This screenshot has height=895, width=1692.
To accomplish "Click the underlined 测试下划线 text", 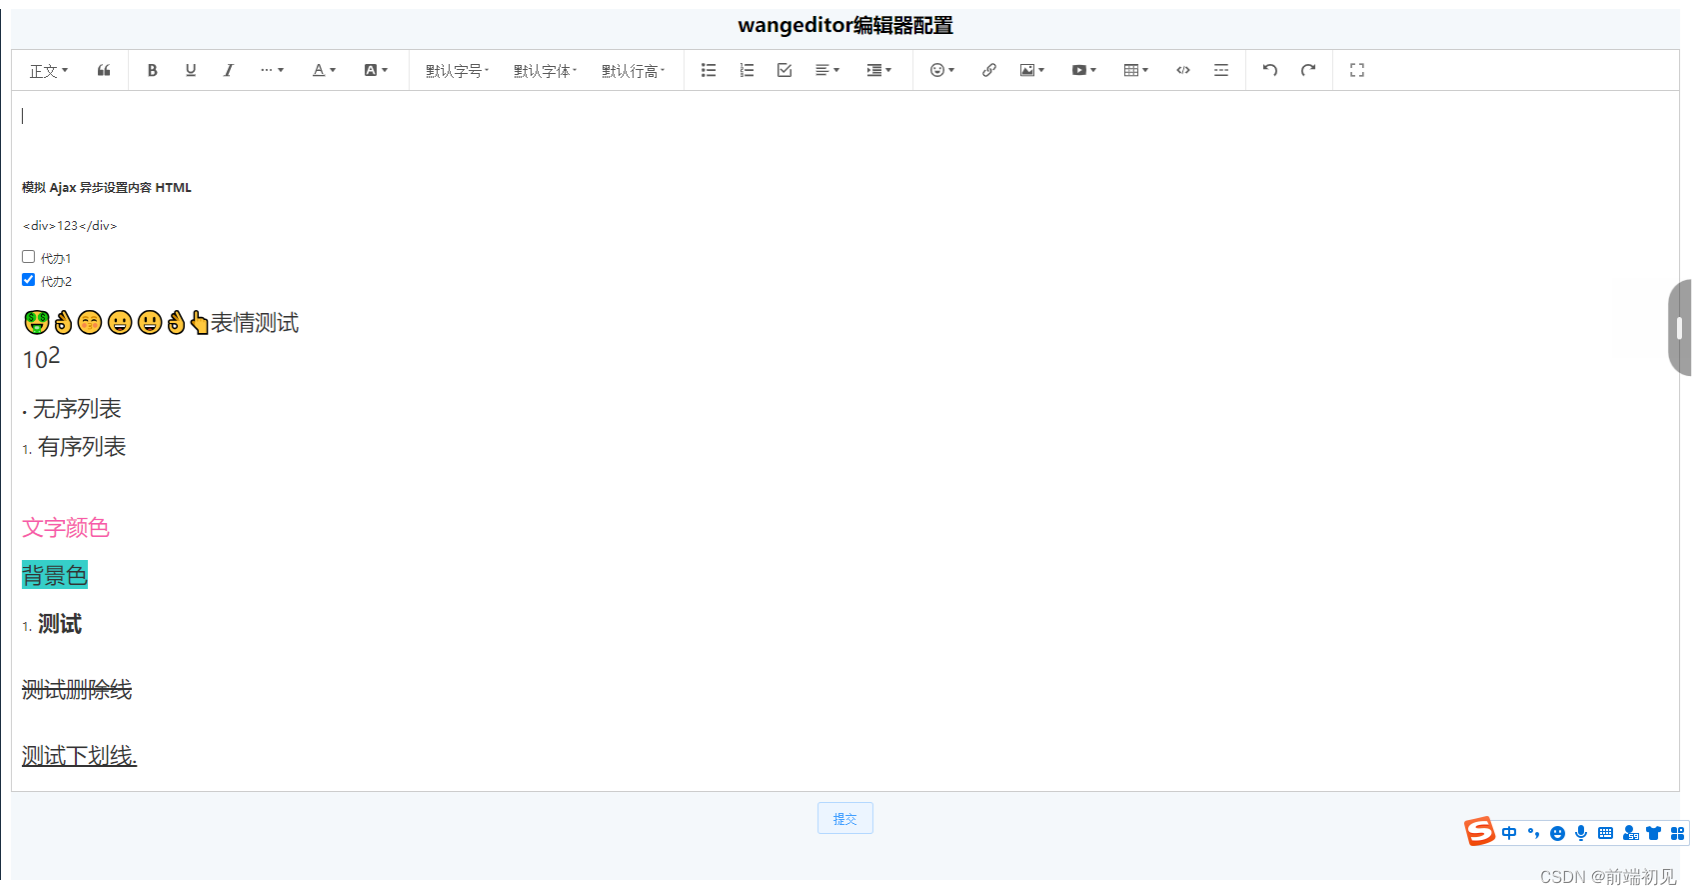I will click(79, 755).
